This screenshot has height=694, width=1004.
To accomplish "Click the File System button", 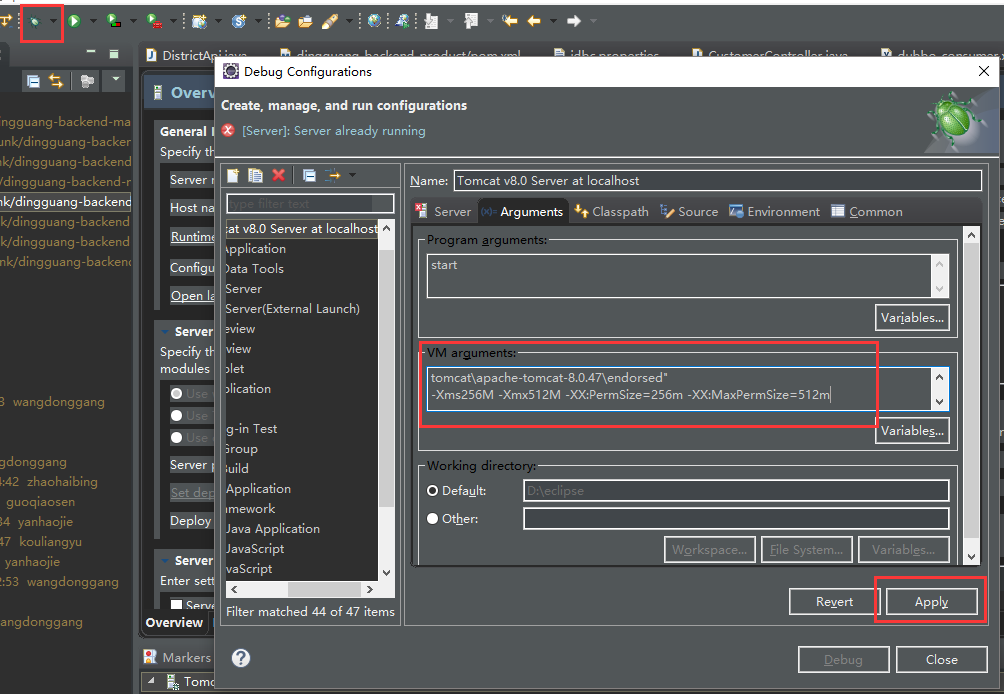I will [806, 550].
